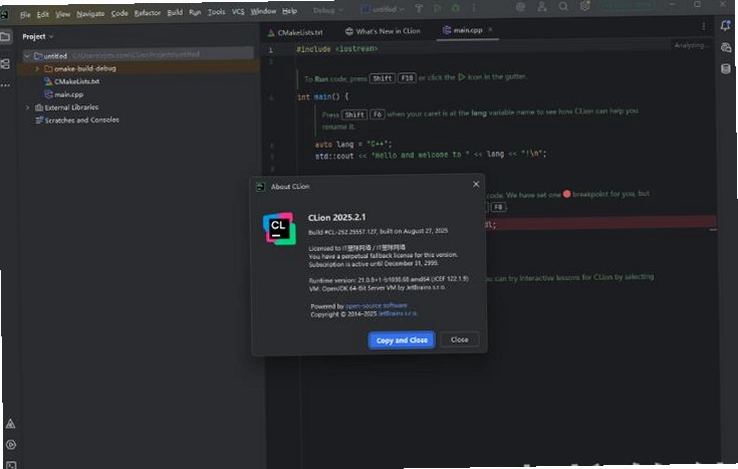Open the Edit menu
738x469 pixels.
tap(43, 15)
